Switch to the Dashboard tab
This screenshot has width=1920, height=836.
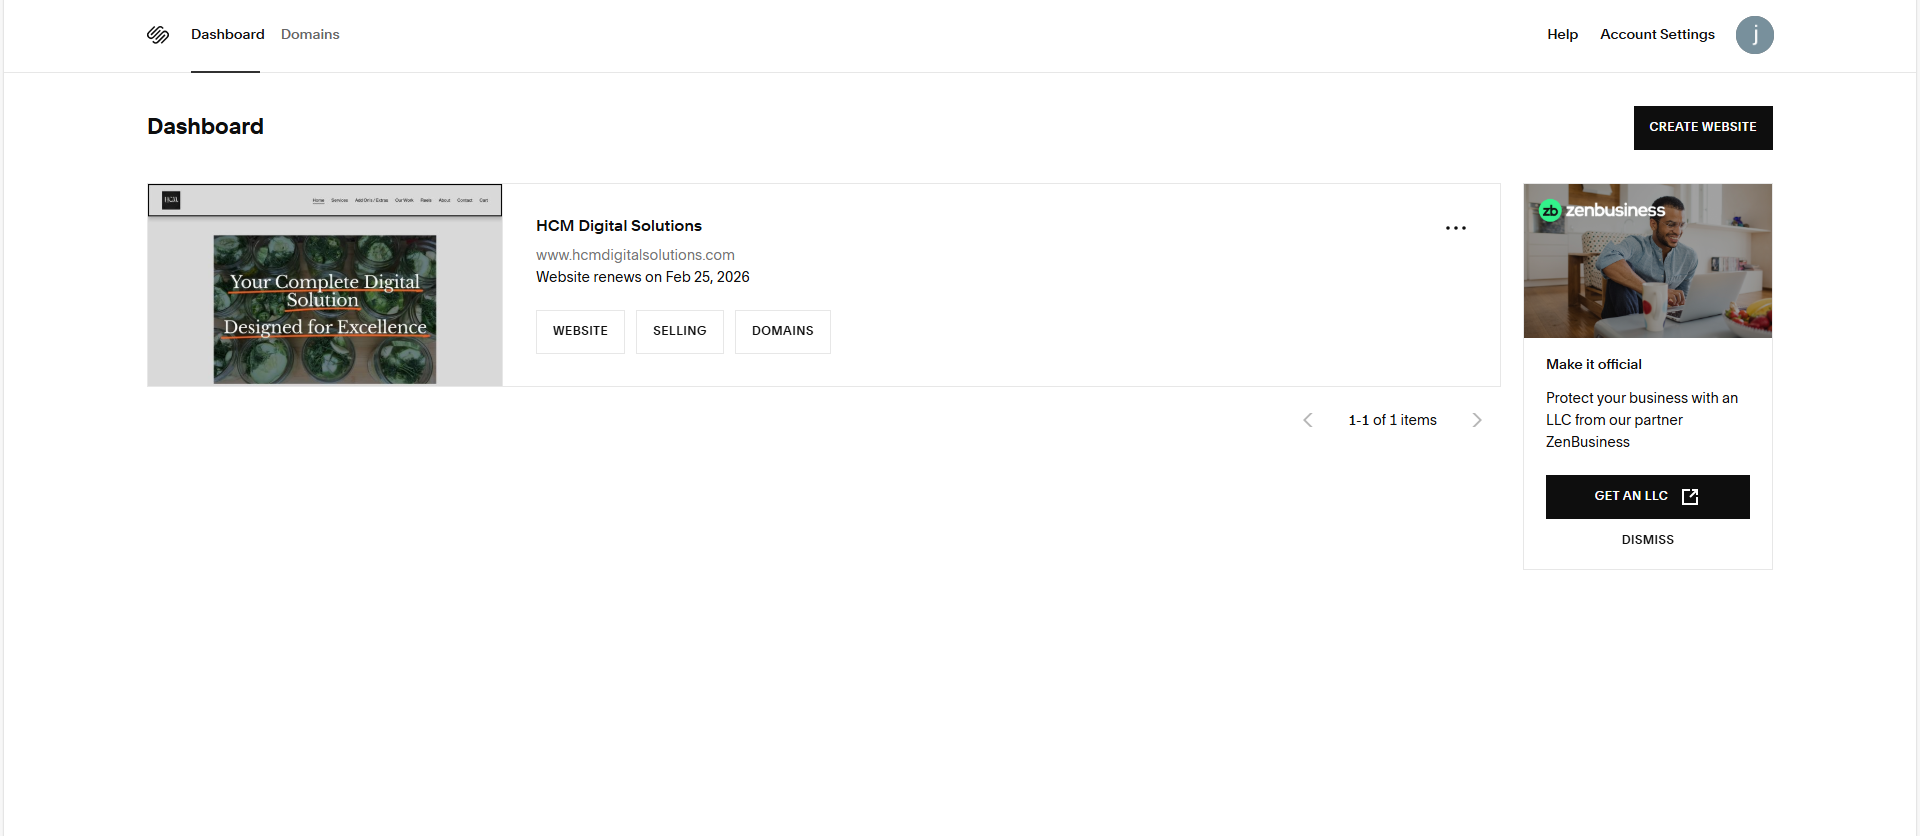pyautogui.click(x=228, y=34)
